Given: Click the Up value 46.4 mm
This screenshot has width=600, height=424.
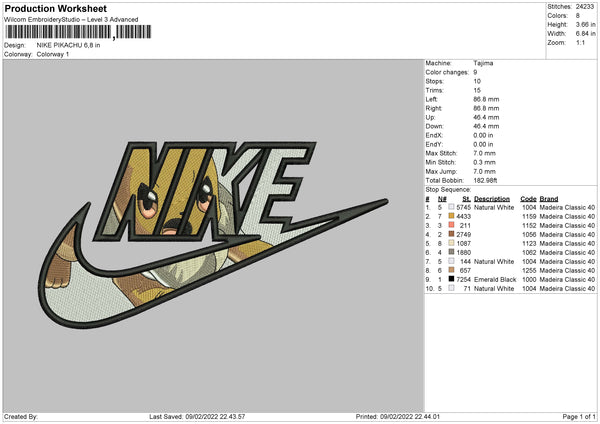Looking at the screenshot, I should pos(486,117).
